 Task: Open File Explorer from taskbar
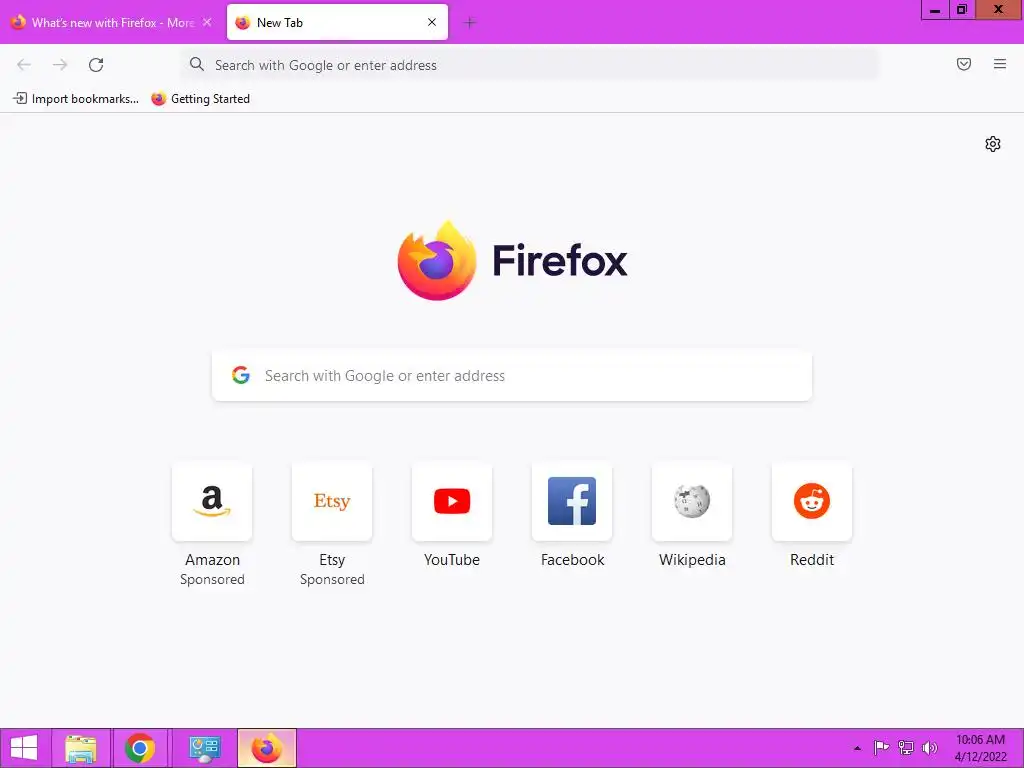point(81,748)
